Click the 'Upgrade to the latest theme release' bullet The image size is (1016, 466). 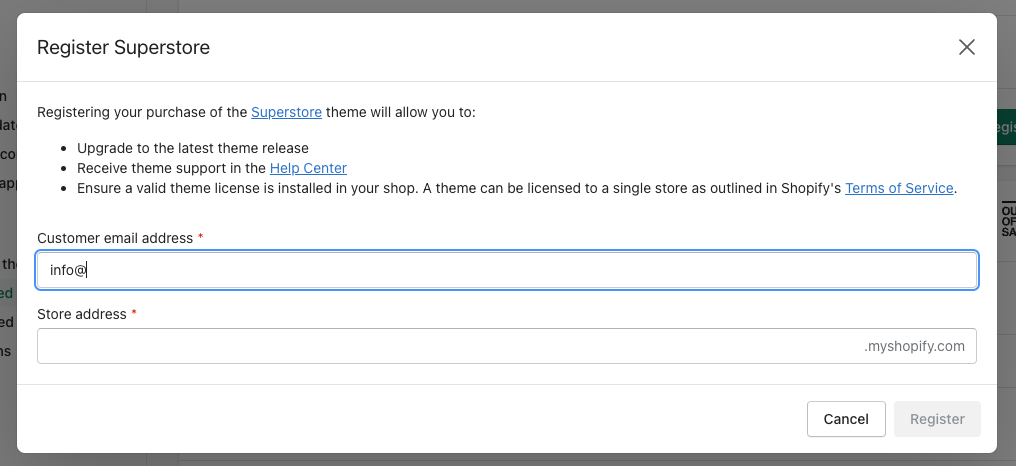[x=193, y=148]
